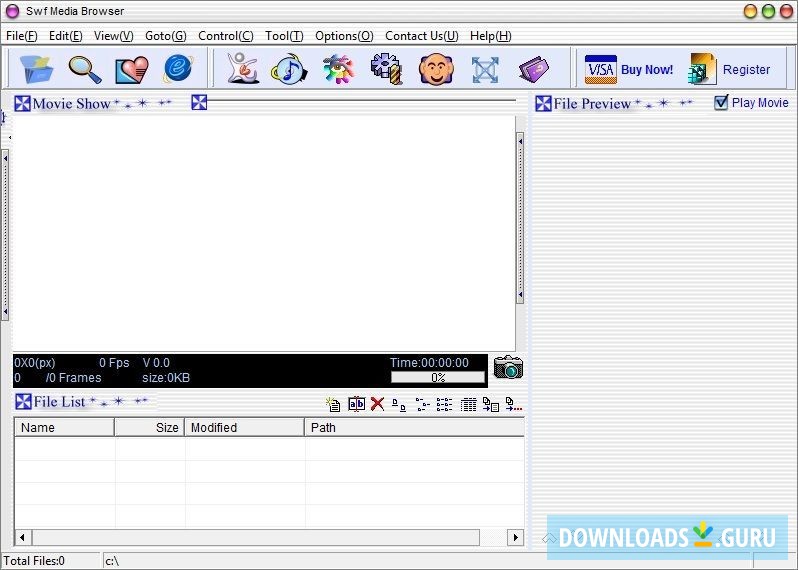Click the smiling face icon
The height and width of the screenshot is (570, 798).
coord(436,69)
